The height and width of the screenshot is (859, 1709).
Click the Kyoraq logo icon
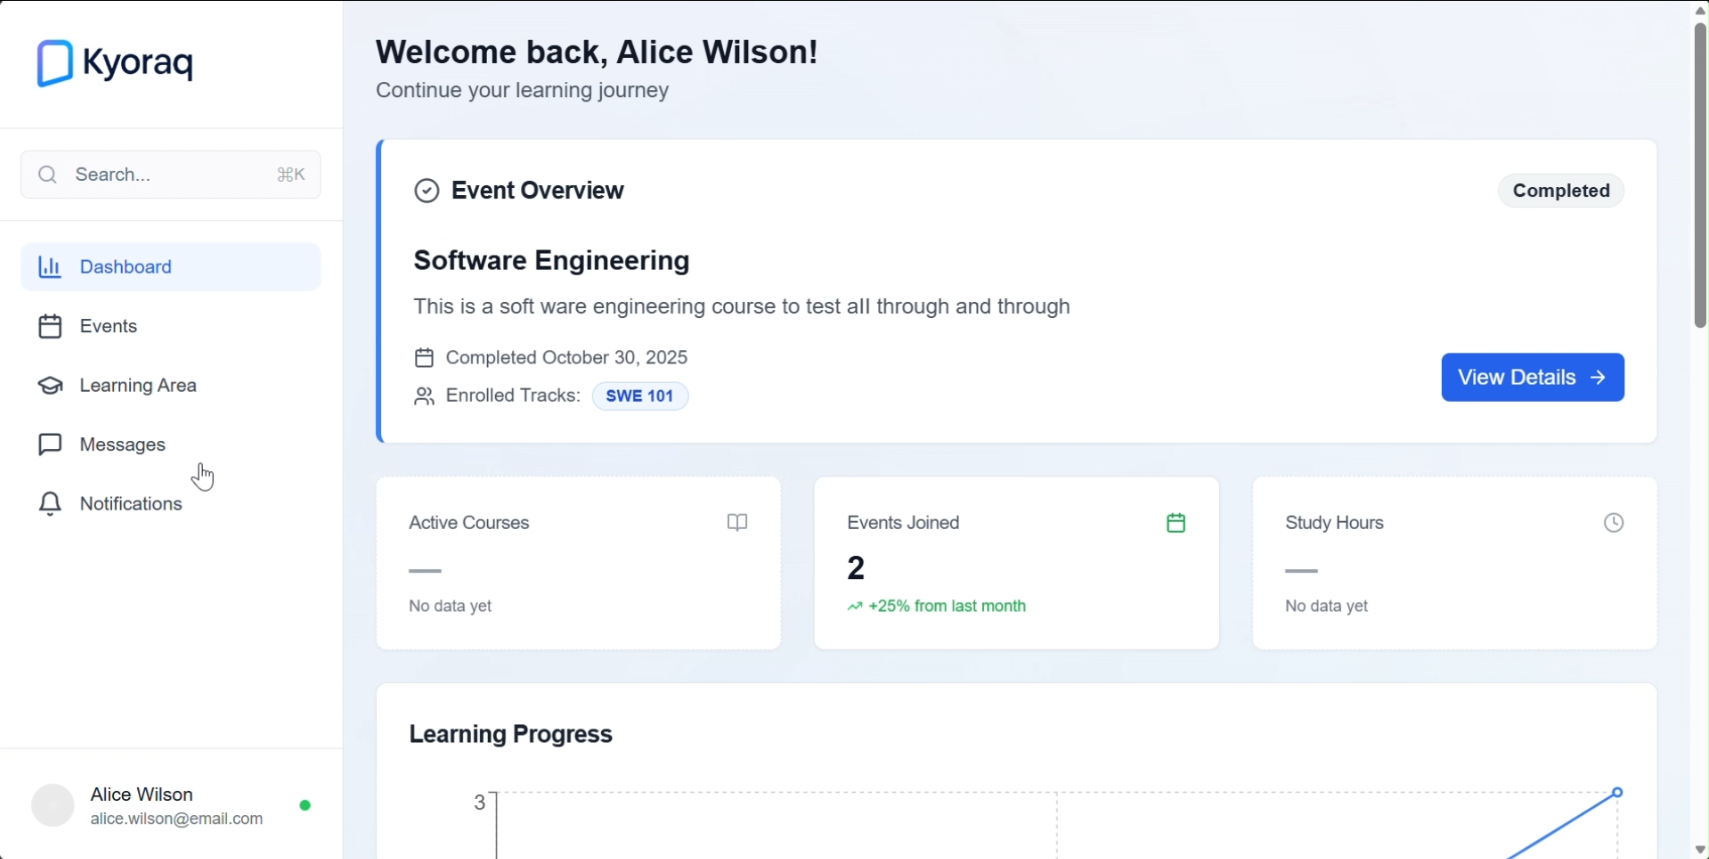click(x=55, y=63)
